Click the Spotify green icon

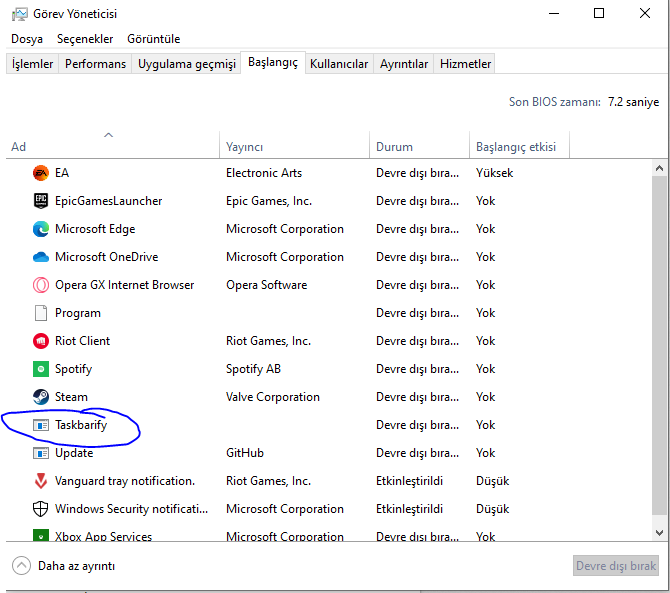[41, 369]
